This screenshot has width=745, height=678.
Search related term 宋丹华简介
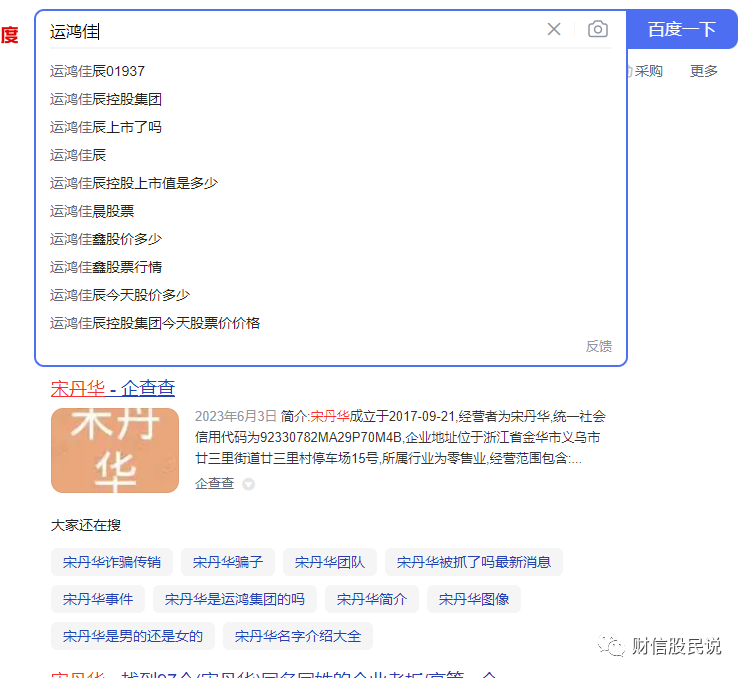click(372, 600)
